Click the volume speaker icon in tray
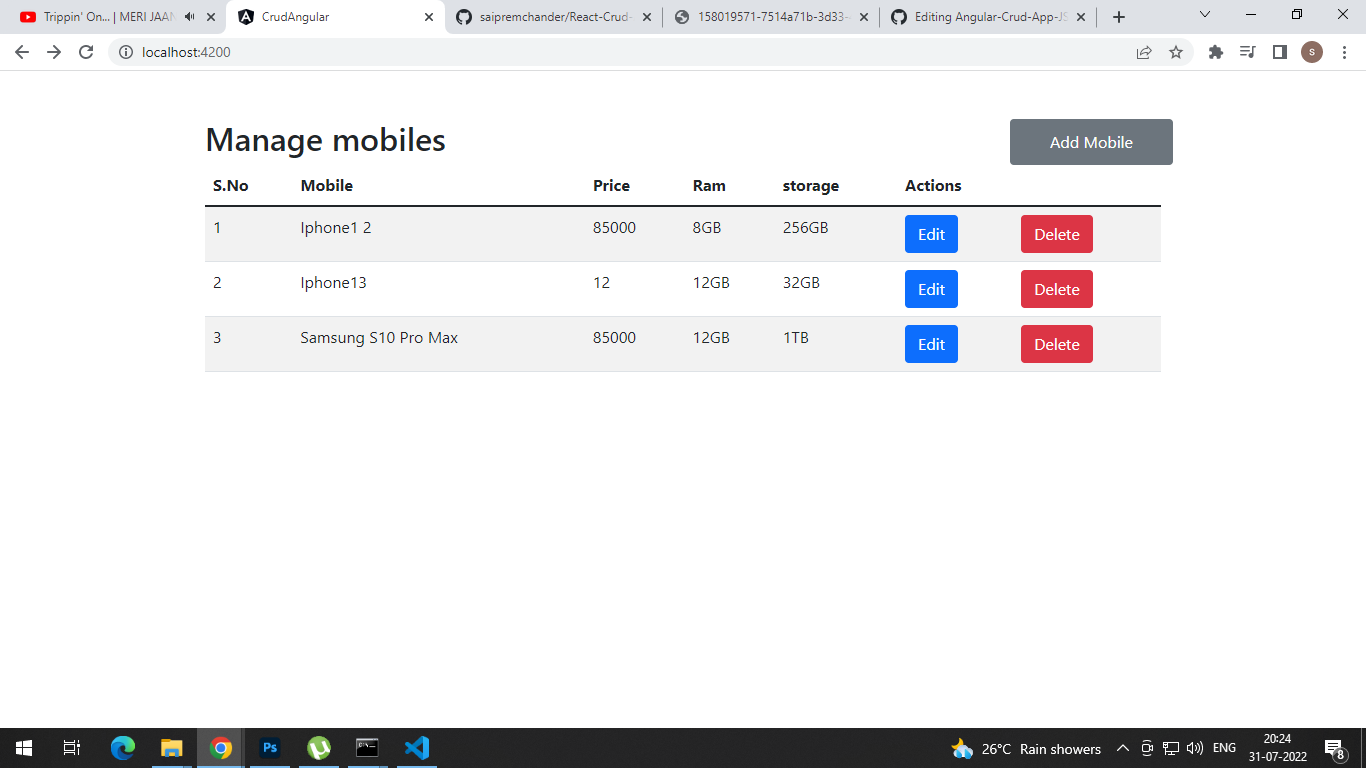1366x768 pixels. point(1194,748)
